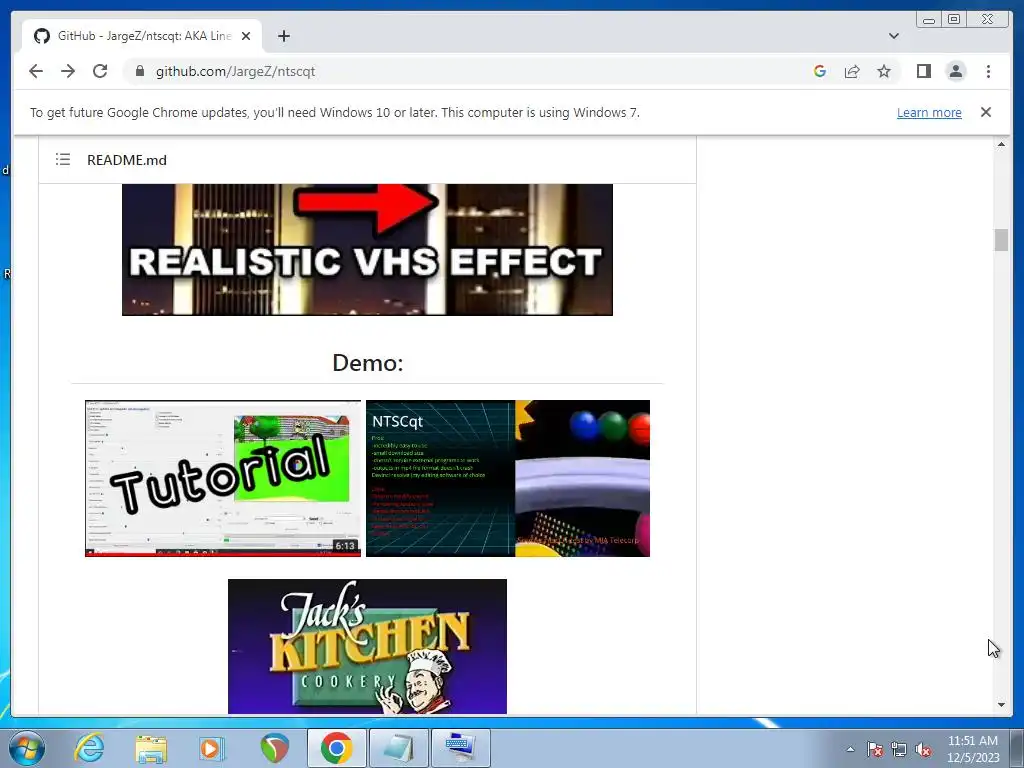Share this page via share icon

(x=852, y=71)
